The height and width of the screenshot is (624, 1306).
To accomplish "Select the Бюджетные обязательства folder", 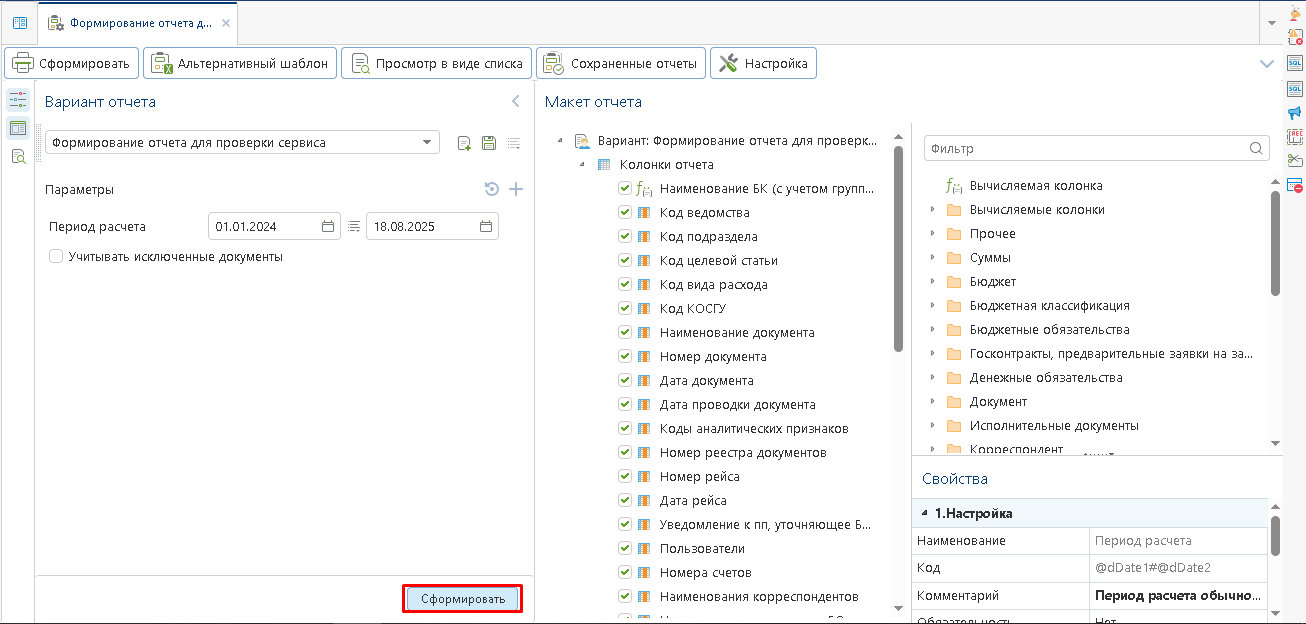I will pos(1049,330).
